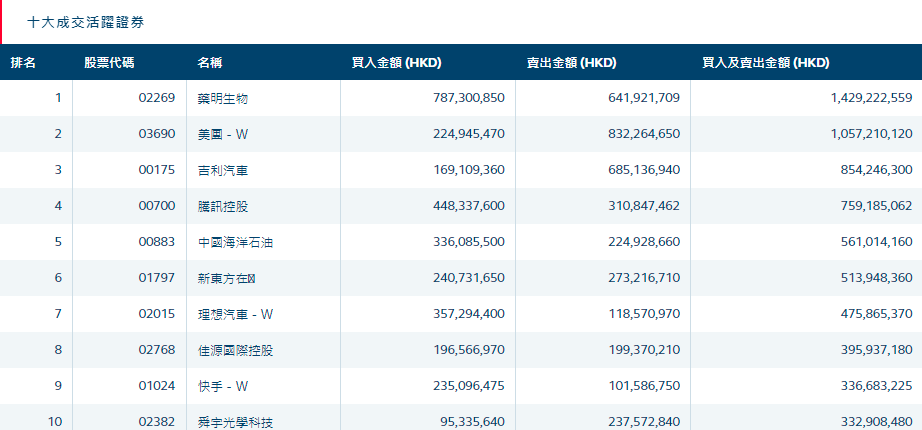This screenshot has height=430, width=922.
Task: Click total amount 1,057,210,120
Action: [871, 134]
